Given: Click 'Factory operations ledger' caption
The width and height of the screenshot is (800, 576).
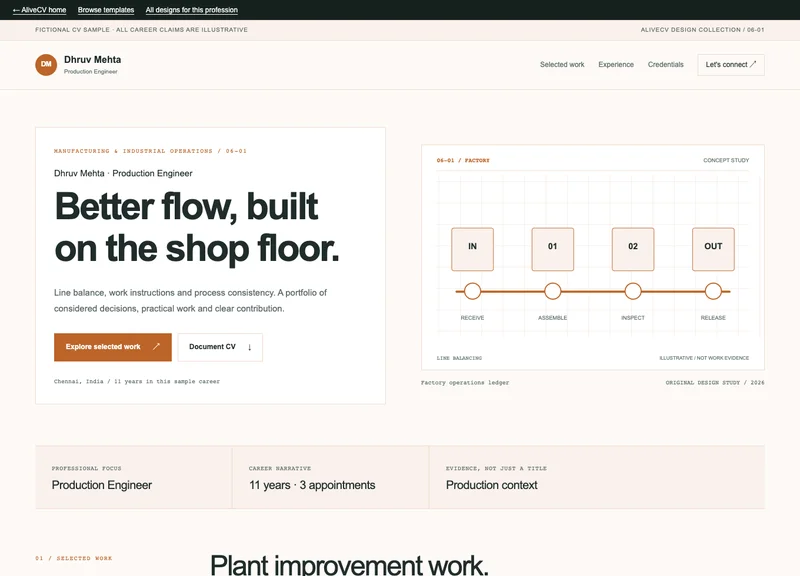Looking at the screenshot, I should pos(465,383).
